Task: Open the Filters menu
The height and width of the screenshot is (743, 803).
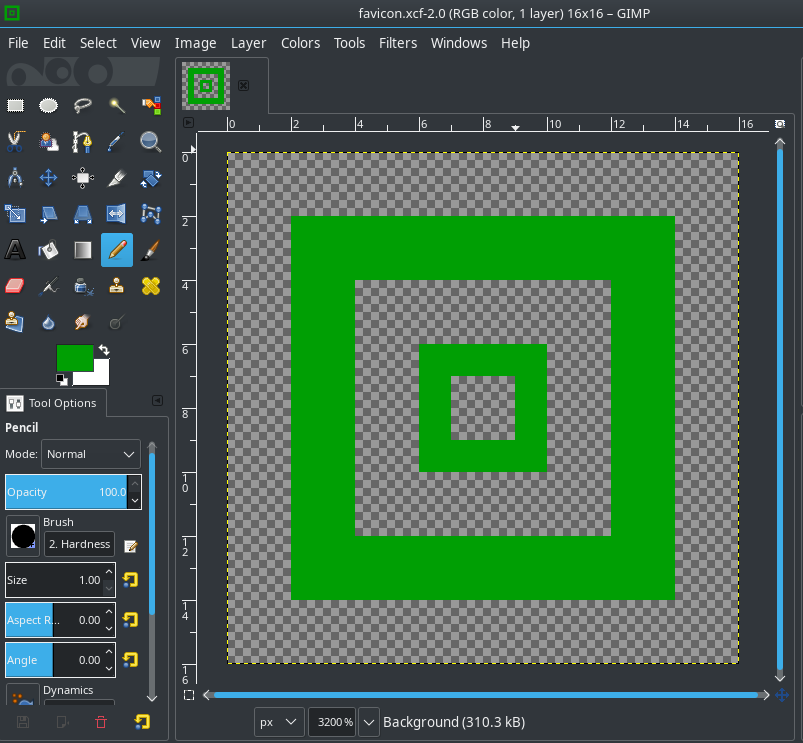Action: [x=398, y=43]
